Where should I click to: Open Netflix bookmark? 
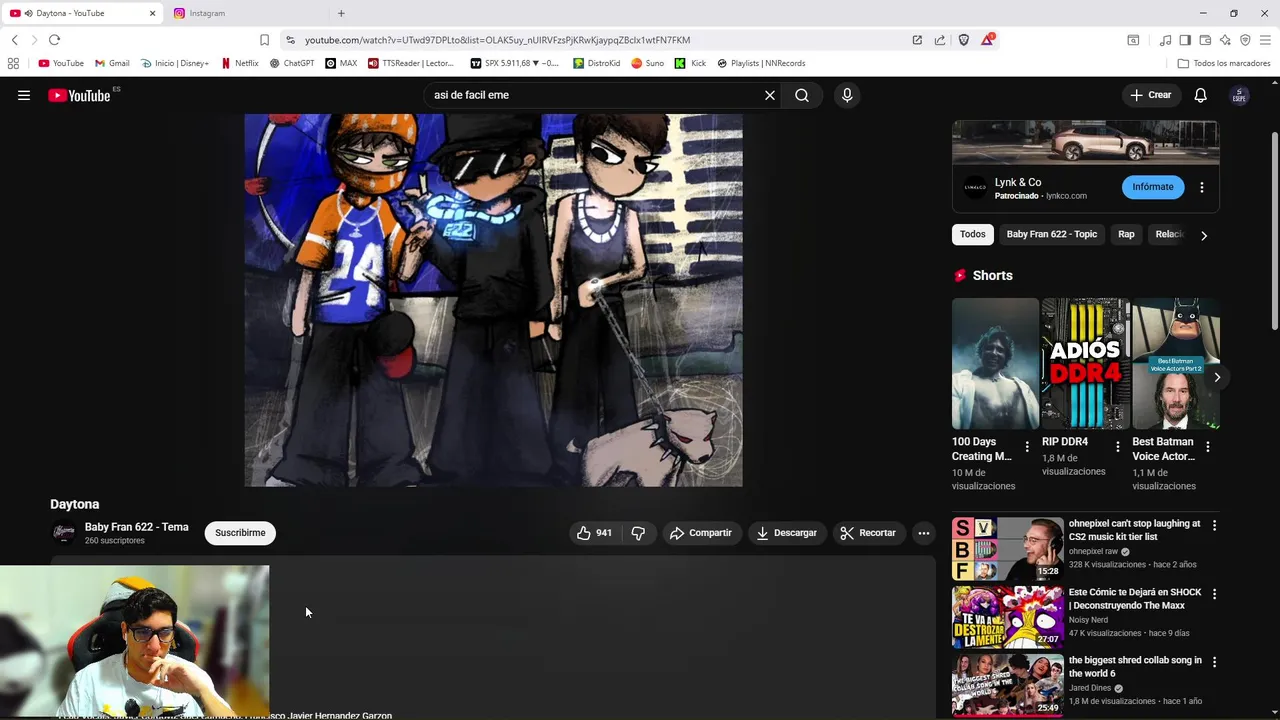point(240,63)
